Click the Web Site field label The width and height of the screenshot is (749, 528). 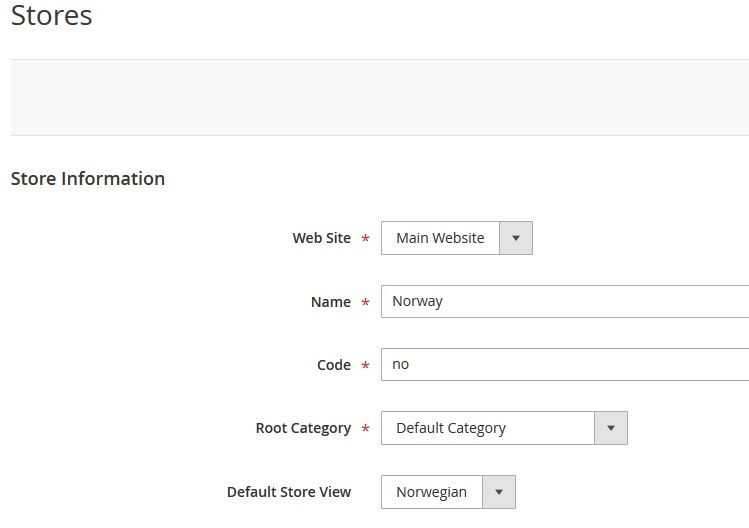coord(321,238)
